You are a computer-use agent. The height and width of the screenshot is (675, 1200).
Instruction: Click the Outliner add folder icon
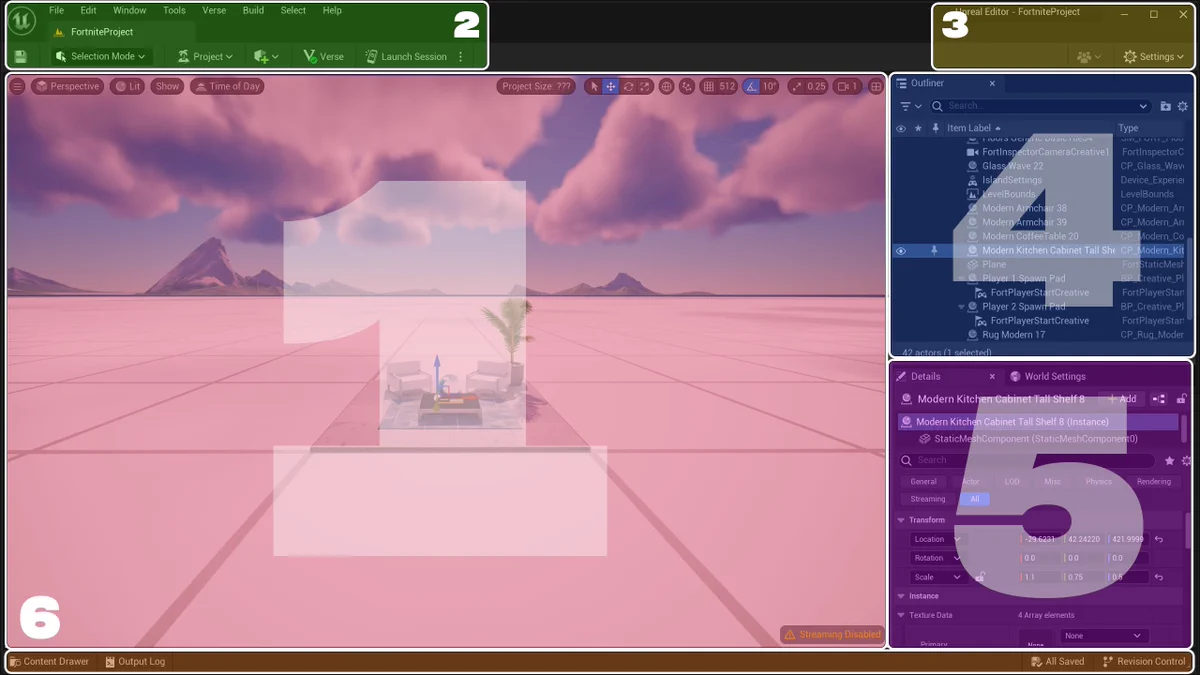coord(1165,106)
